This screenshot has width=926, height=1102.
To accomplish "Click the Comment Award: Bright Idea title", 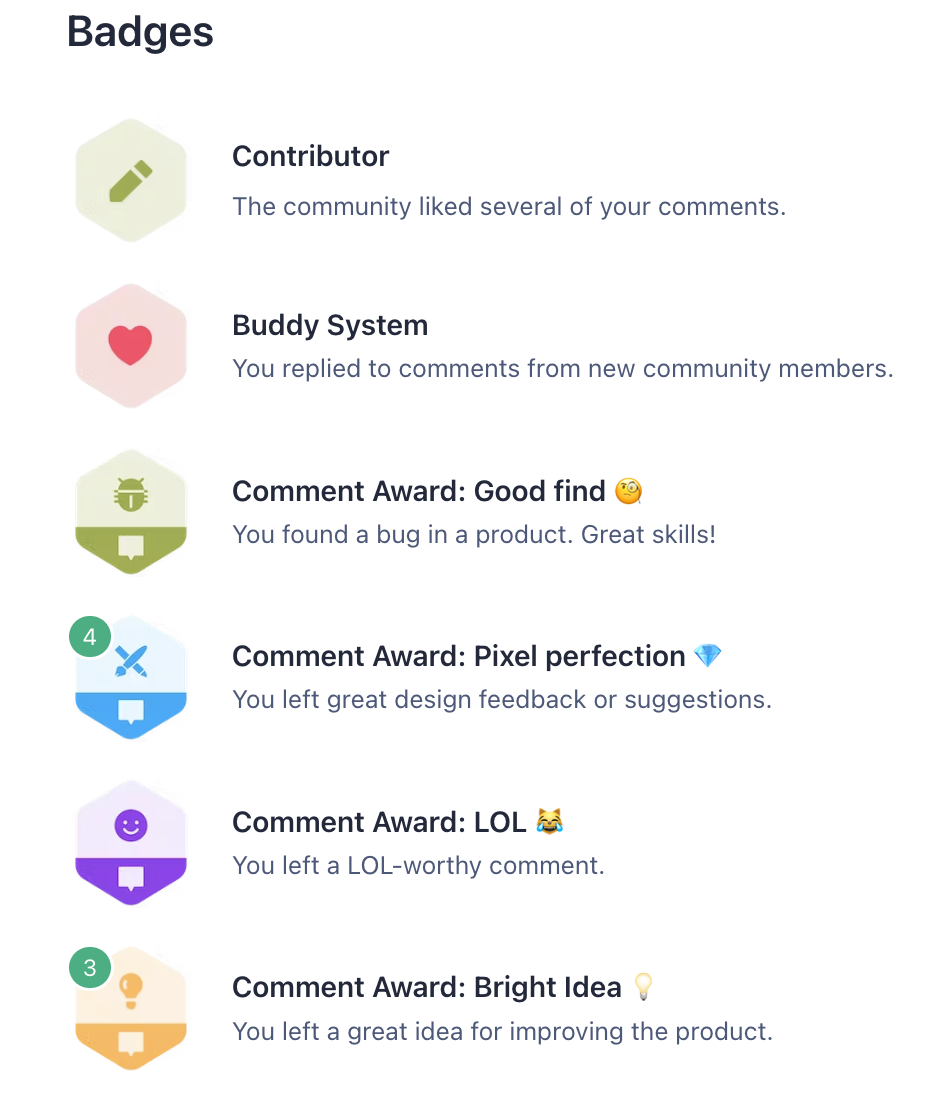I will pos(427,987).
